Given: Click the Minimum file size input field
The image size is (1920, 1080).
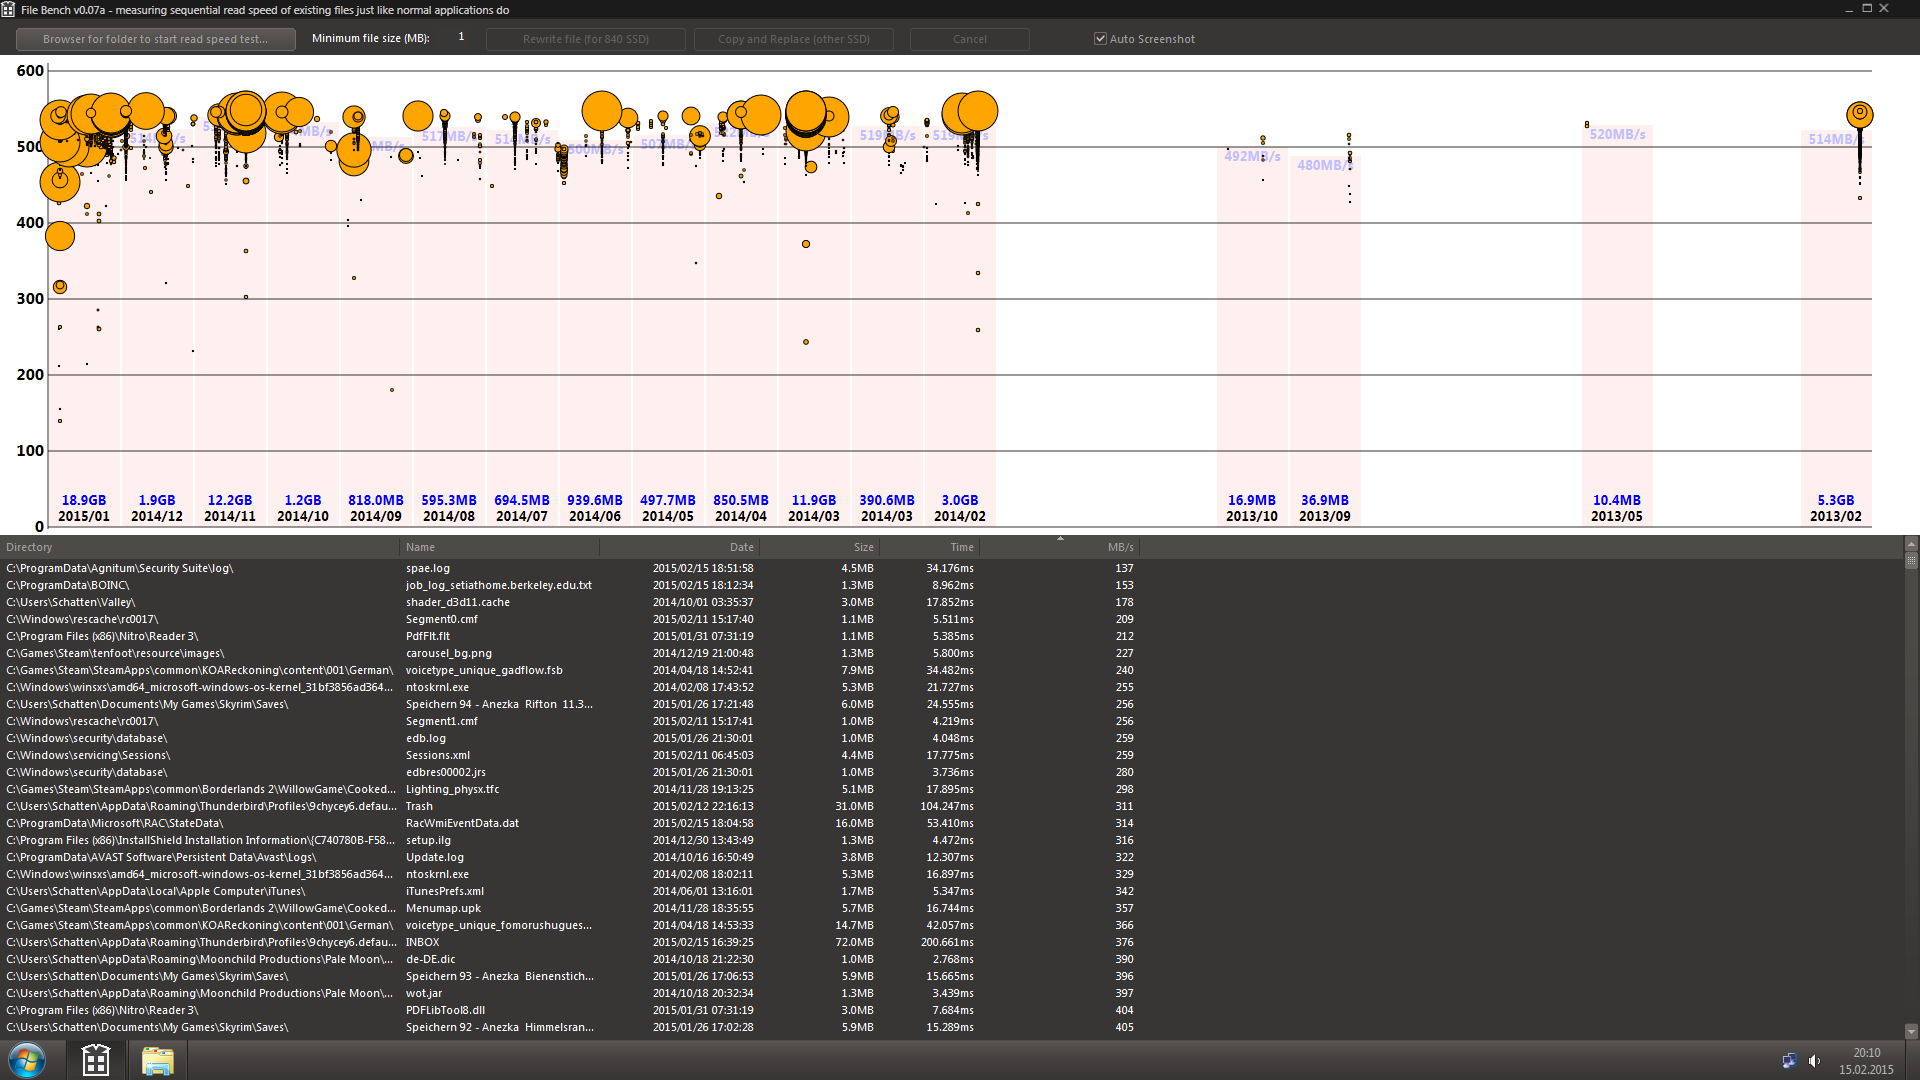Looking at the screenshot, I should point(461,37).
